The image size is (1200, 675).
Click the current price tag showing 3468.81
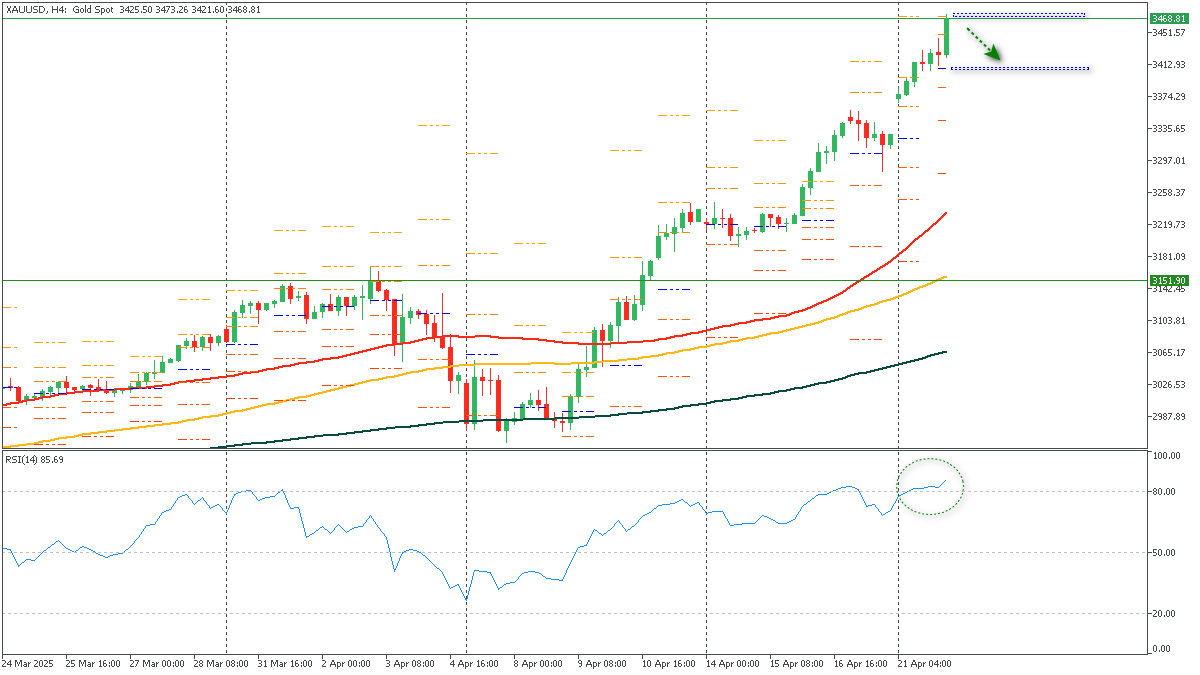click(1170, 18)
